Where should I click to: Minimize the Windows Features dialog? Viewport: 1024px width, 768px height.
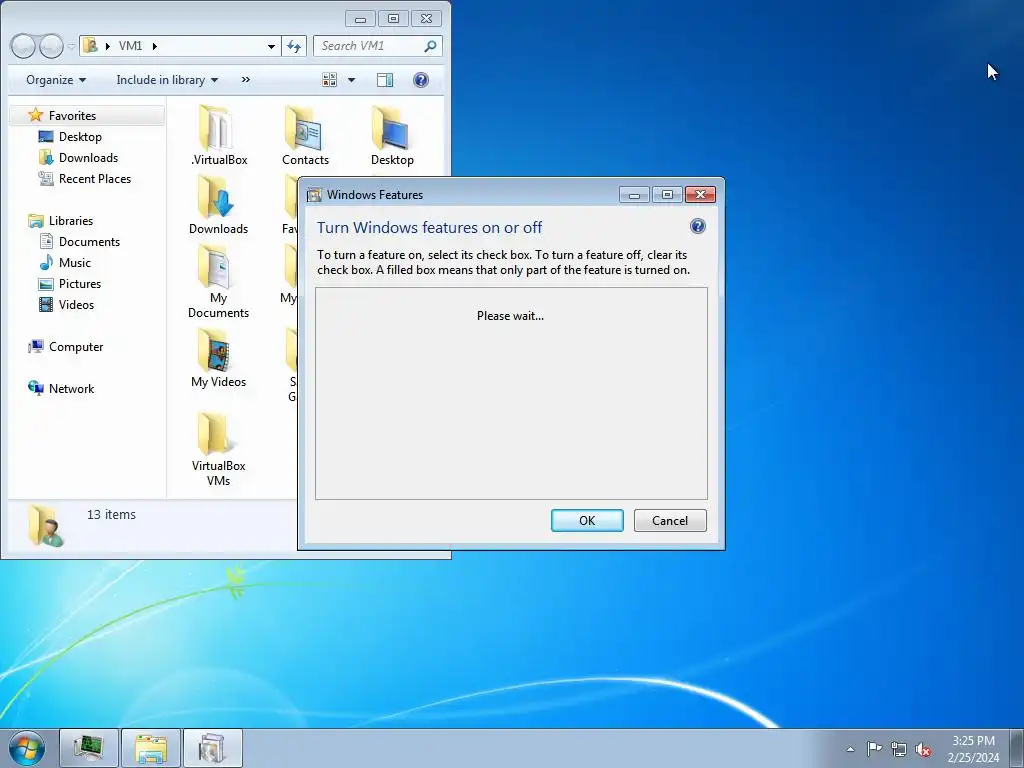pyautogui.click(x=633, y=195)
